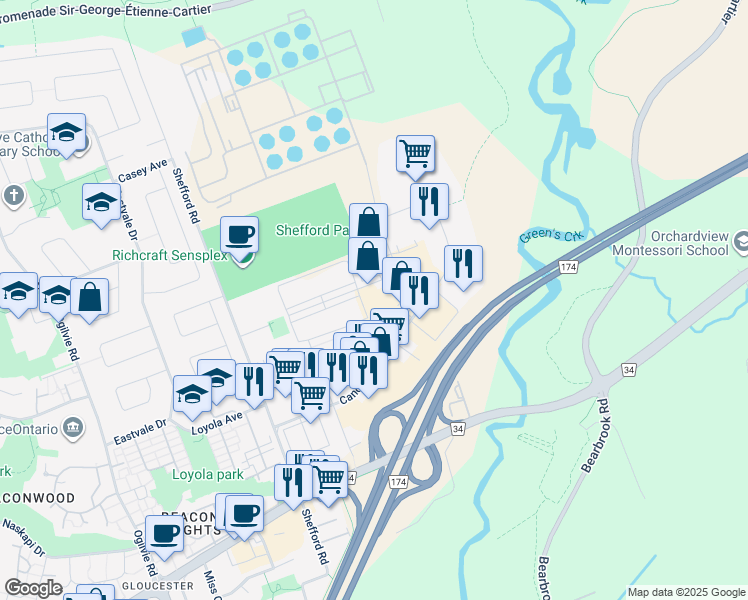Image resolution: width=748 pixels, height=600 pixels.
Task: Select the upper shopping bag marker by Shefford Park
Action: (x=368, y=220)
